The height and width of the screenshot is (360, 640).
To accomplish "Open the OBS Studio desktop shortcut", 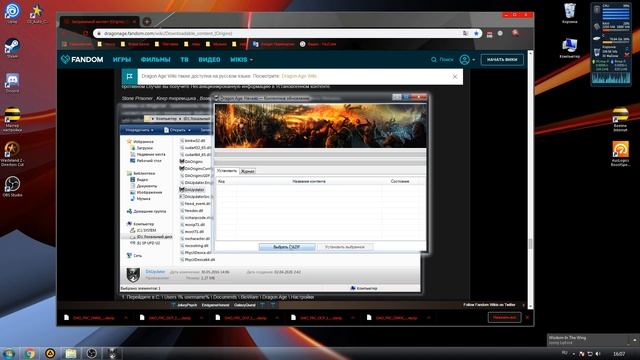I will coord(12,187).
